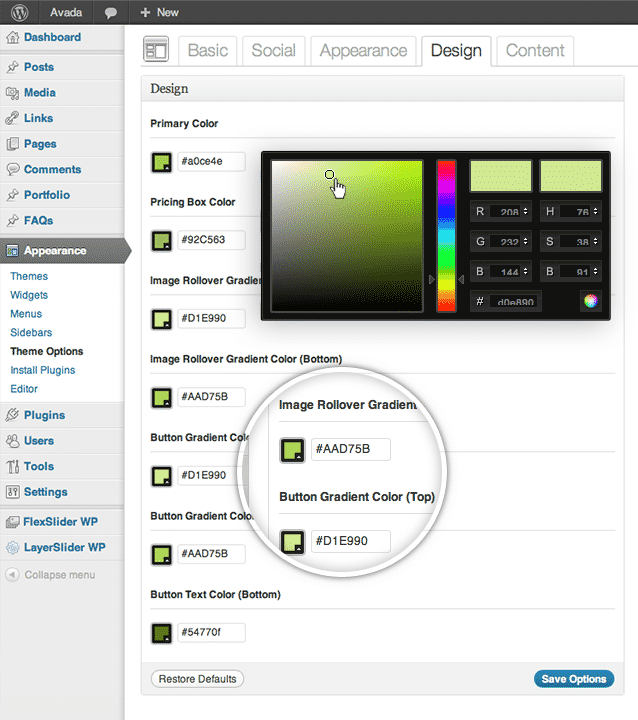Viewport: 638px width, 720px height.
Task: Click the Button Text Color hex field
Action: 210,632
